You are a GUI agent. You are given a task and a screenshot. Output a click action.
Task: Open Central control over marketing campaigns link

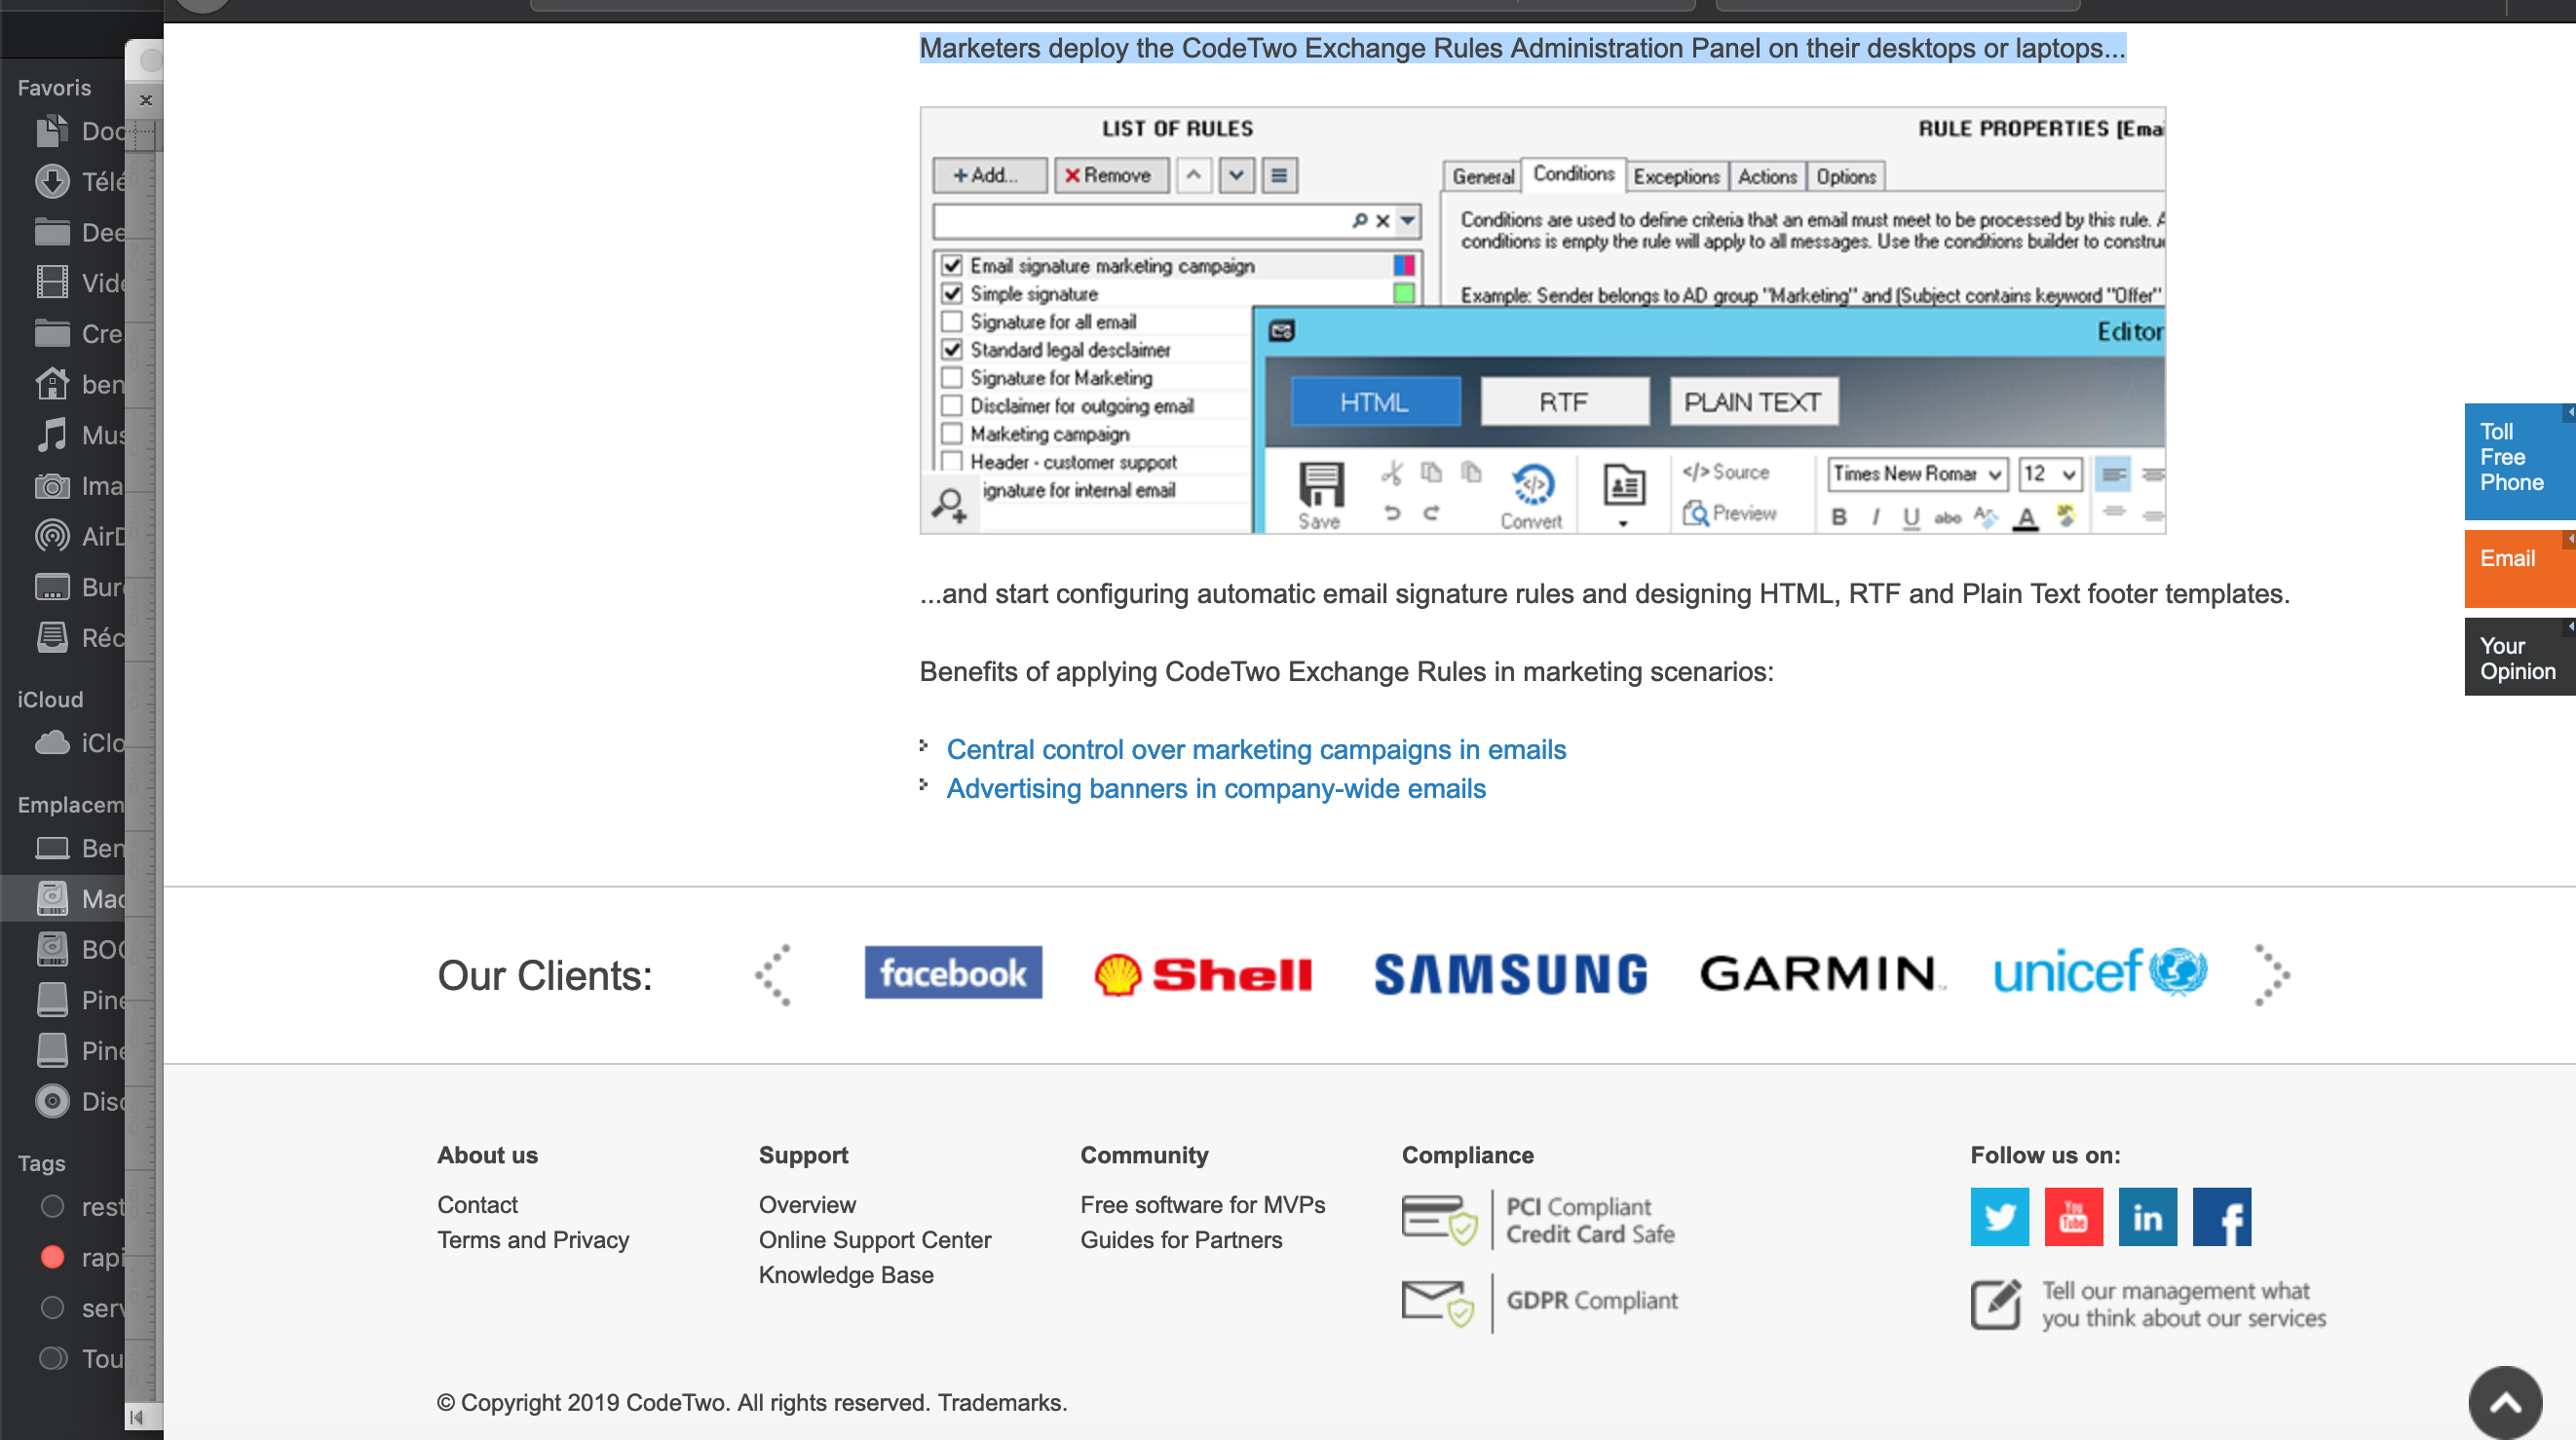[1255, 749]
